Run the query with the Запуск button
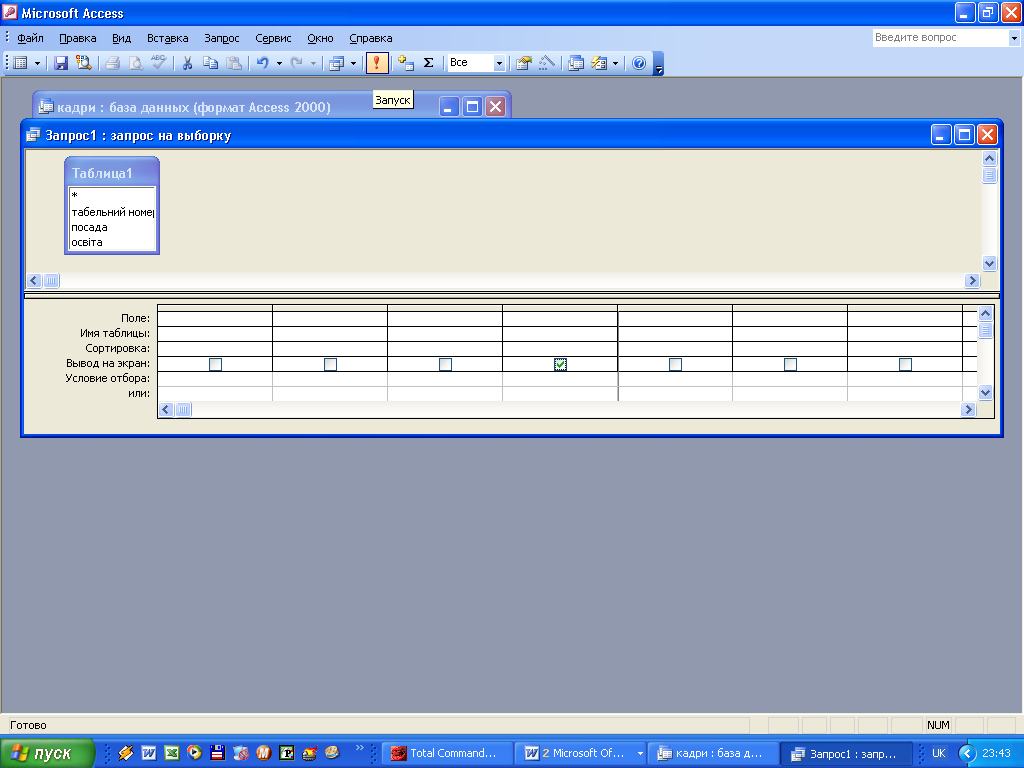The image size is (1024, 768). pos(377,63)
